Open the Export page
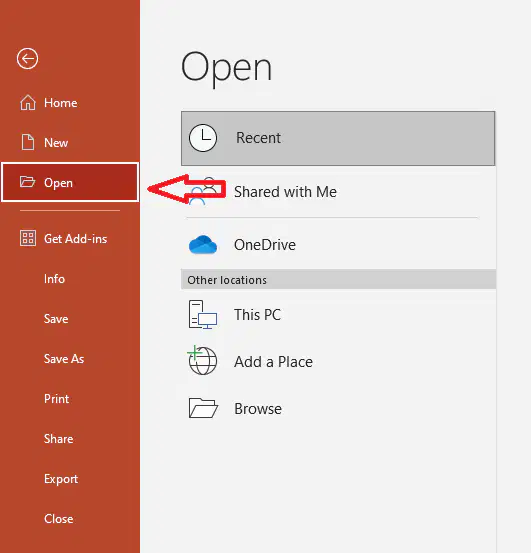Image resolution: width=531 pixels, height=553 pixels. coord(61,479)
